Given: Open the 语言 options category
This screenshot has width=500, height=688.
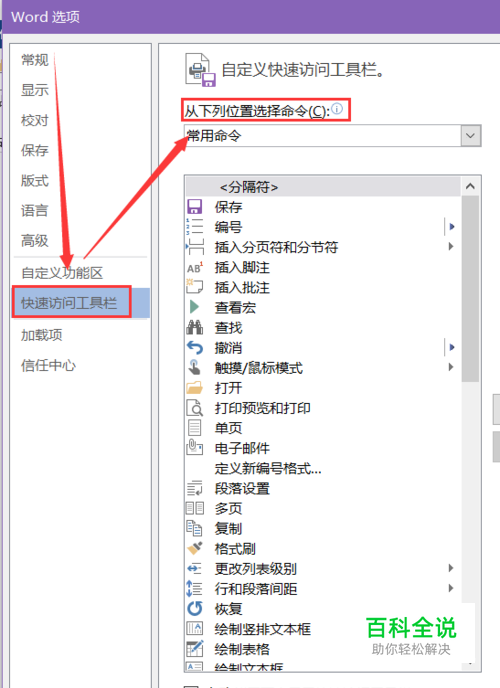Looking at the screenshot, I should pos(35,211).
